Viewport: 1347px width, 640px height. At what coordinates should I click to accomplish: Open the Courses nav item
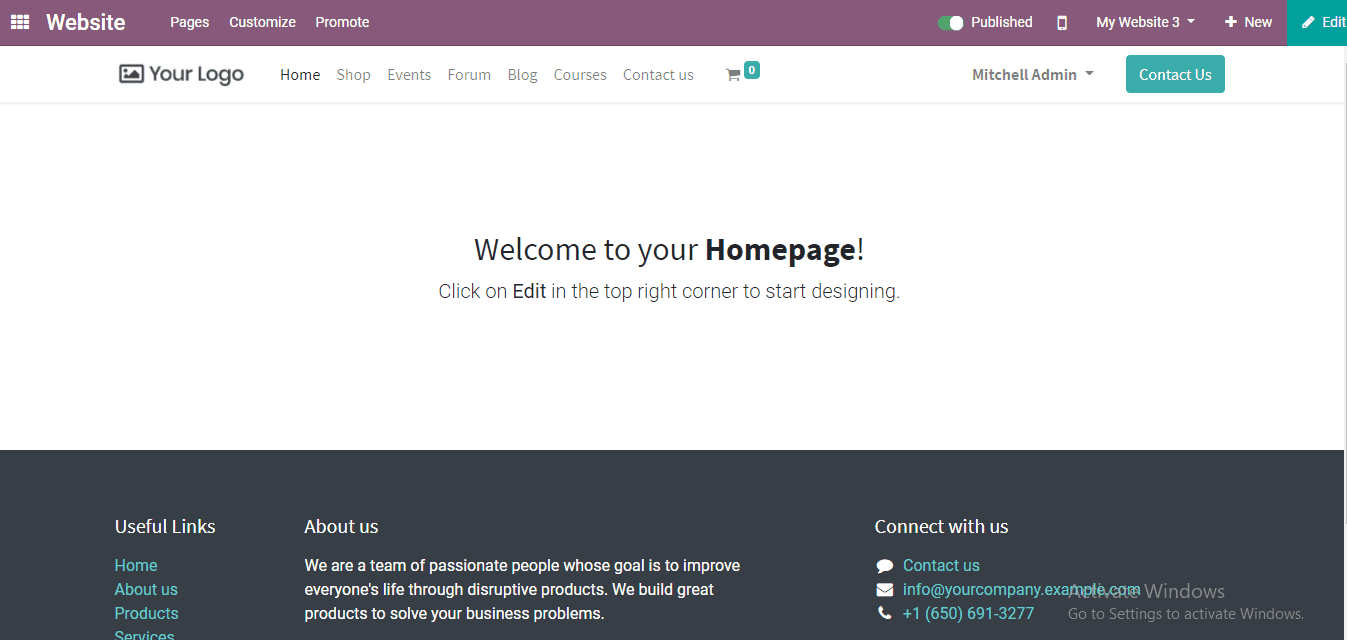[580, 75]
